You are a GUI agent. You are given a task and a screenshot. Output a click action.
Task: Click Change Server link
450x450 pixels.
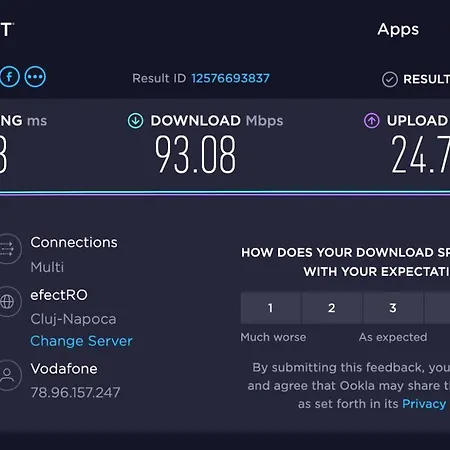coord(81,341)
